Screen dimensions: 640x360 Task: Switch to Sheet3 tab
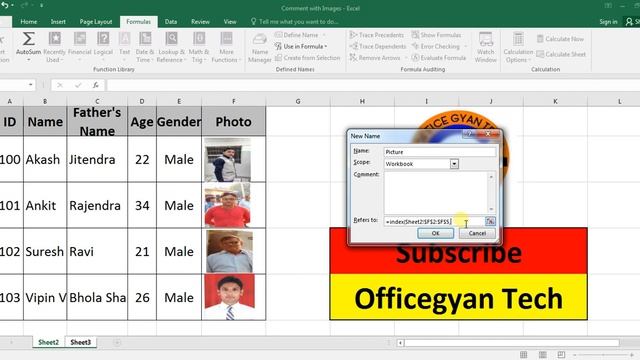click(x=80, y=342)
